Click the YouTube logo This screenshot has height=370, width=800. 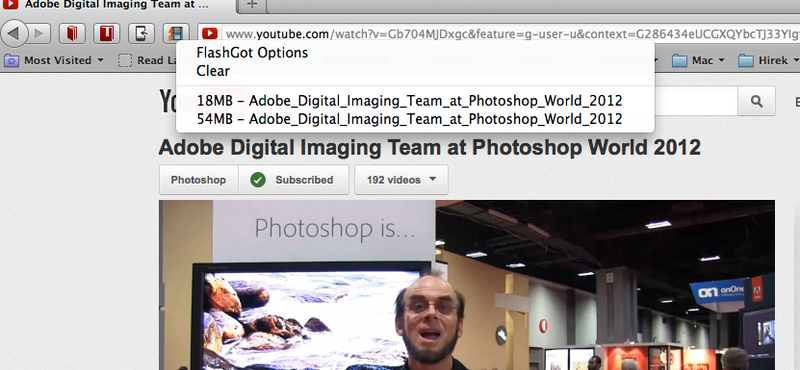pyautogui.click(x=168, y=101)
